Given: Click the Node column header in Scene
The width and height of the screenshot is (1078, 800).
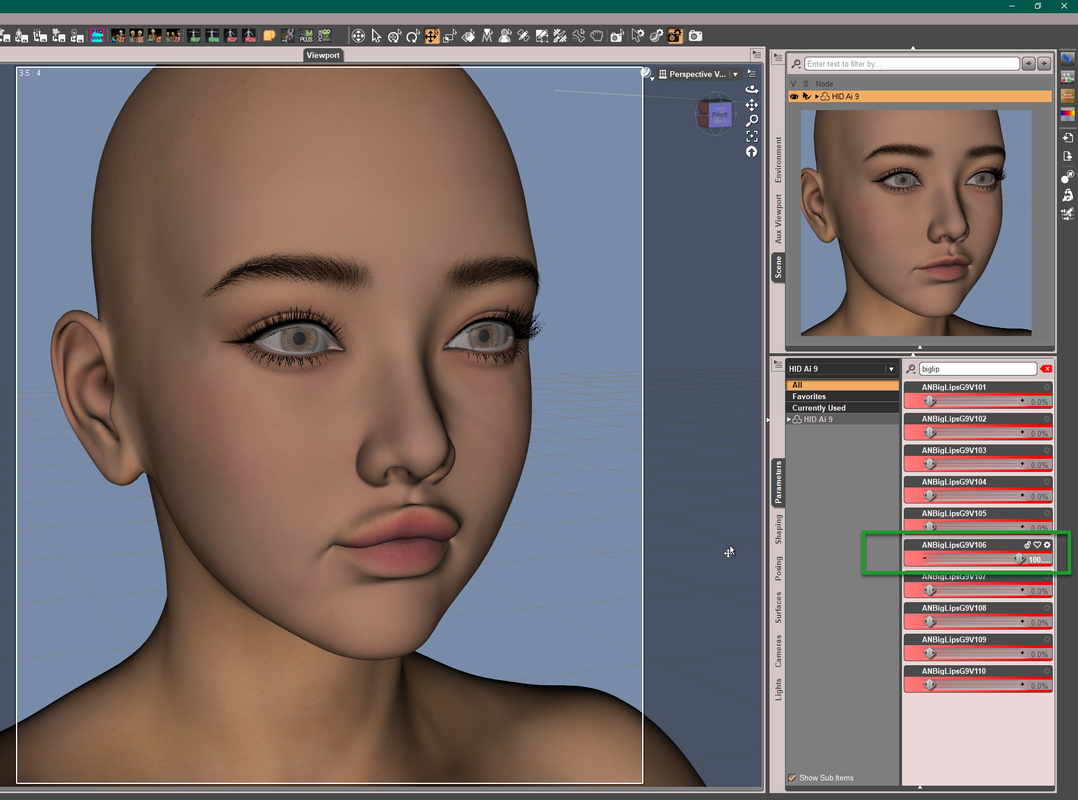Looking at the screenshot, I should [x=824, y=84].
